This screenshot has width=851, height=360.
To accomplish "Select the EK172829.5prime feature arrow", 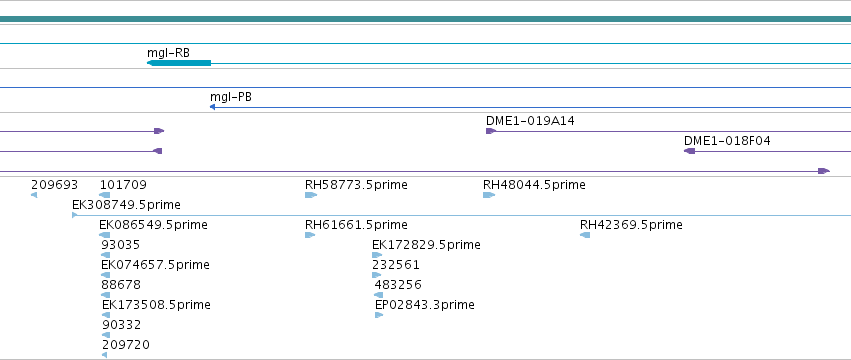I will [377, 255].
